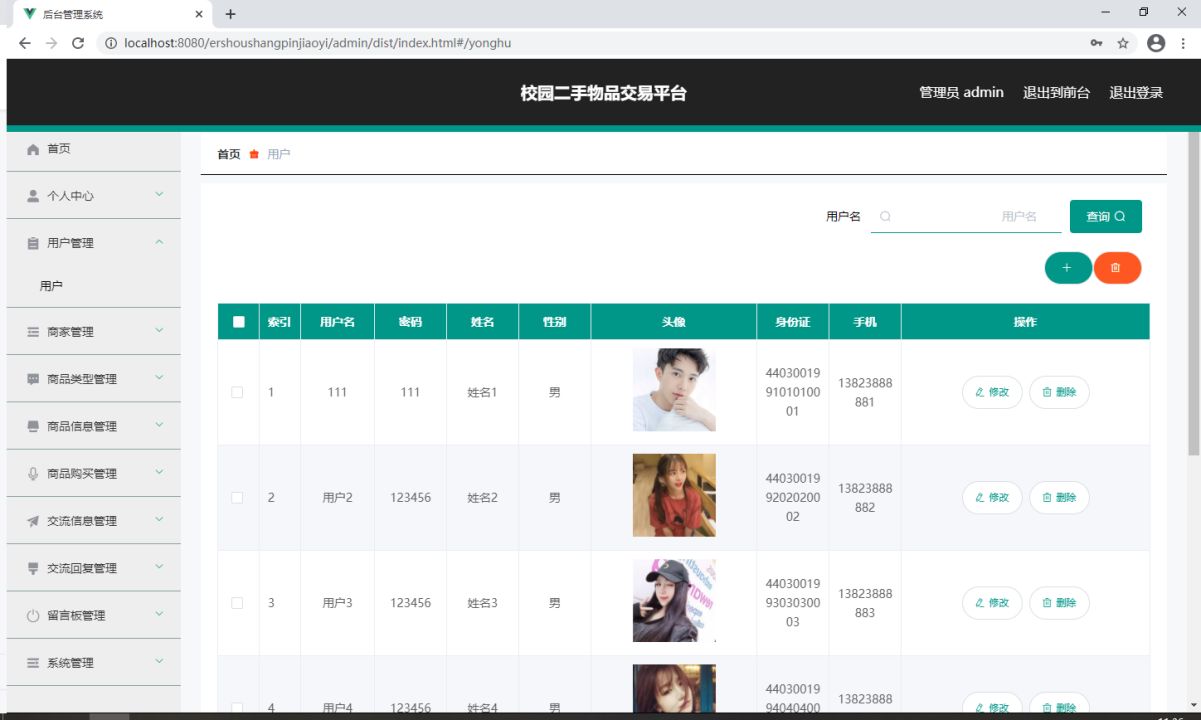This screenshot has width=1201, height=720.
Task: Check the row checkbox for user 111
Action: coord(237,393)
